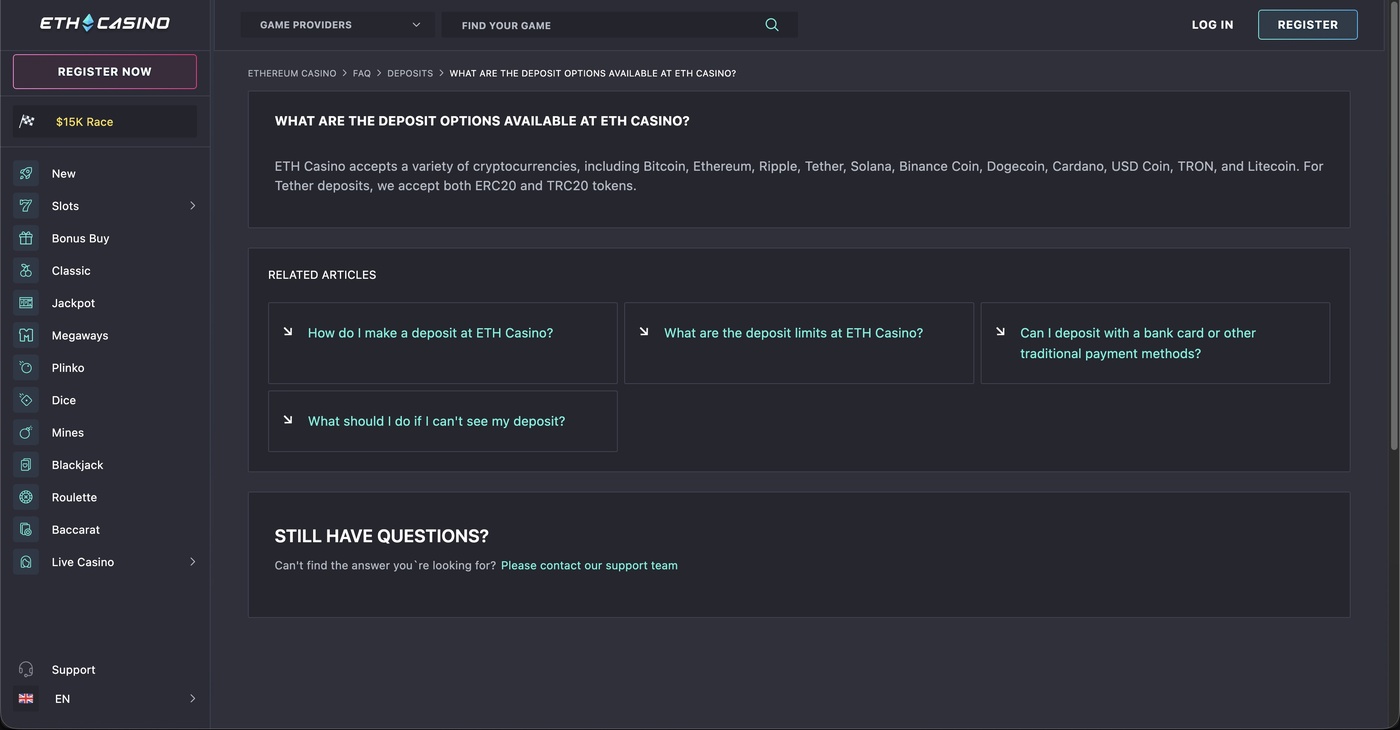Click arrow icon beside deposit limits article
1400x730 pixels.
[x=644, y=331]
